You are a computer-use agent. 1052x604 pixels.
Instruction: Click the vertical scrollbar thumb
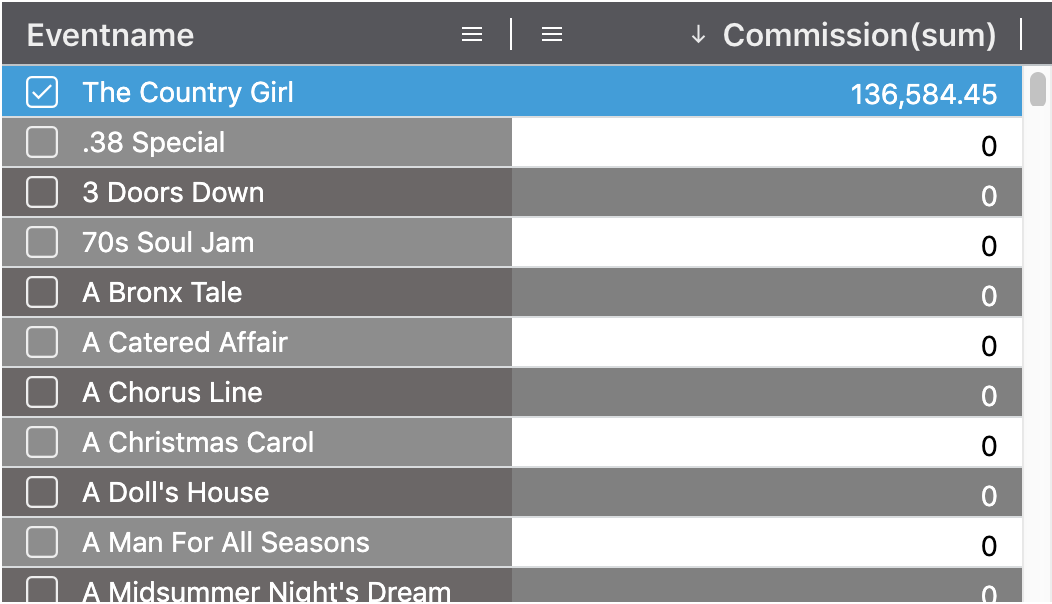(x=1038, y=90)
